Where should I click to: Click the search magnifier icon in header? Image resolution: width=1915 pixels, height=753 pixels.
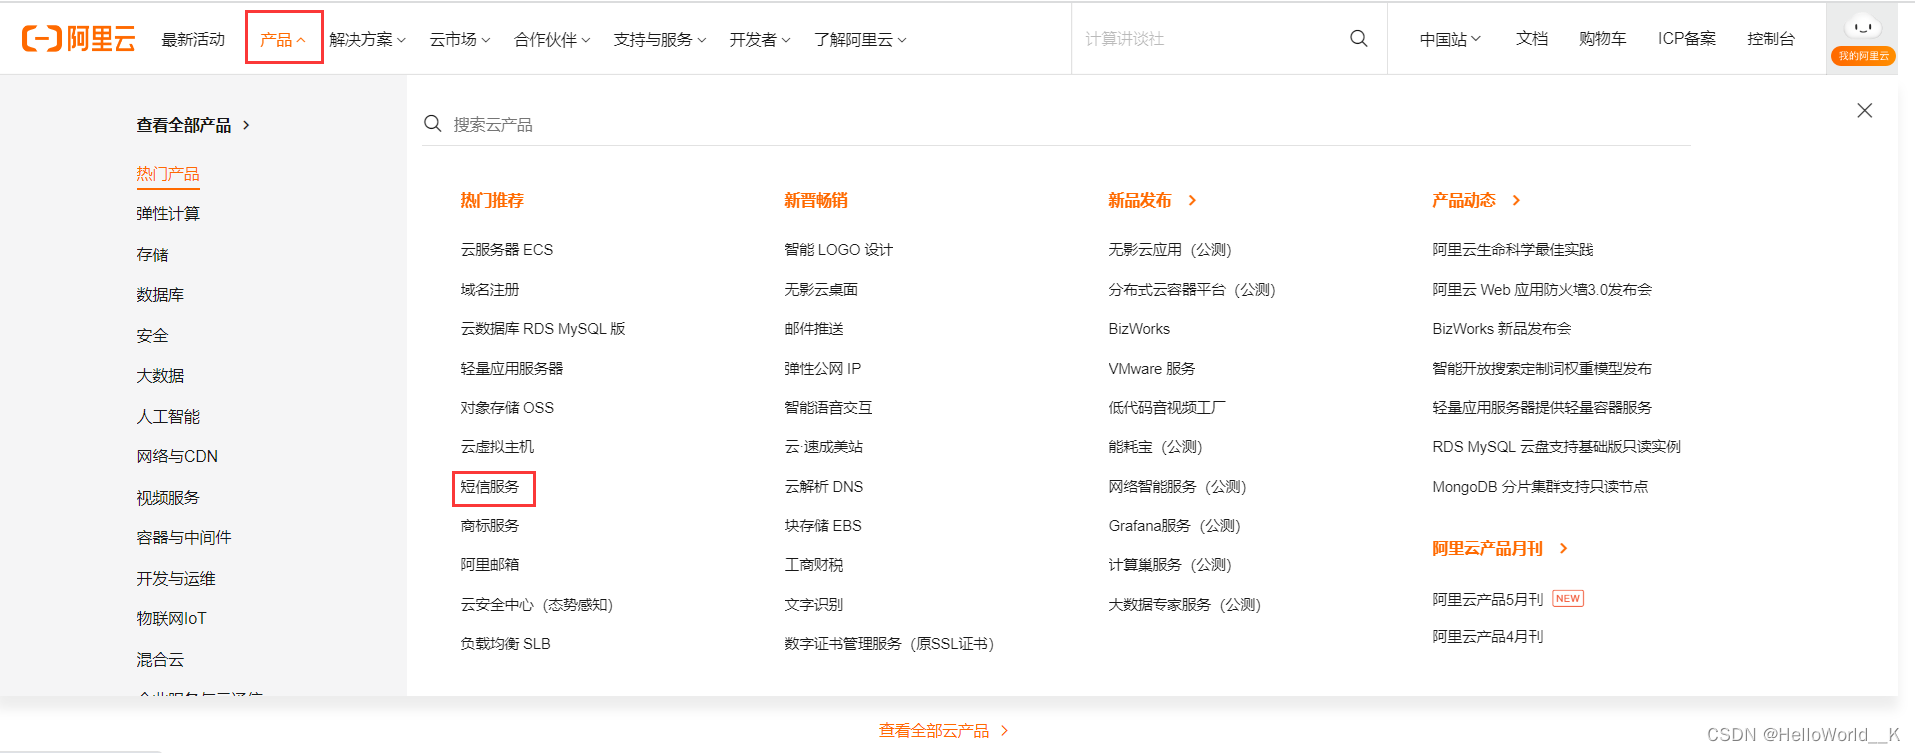1358,38
